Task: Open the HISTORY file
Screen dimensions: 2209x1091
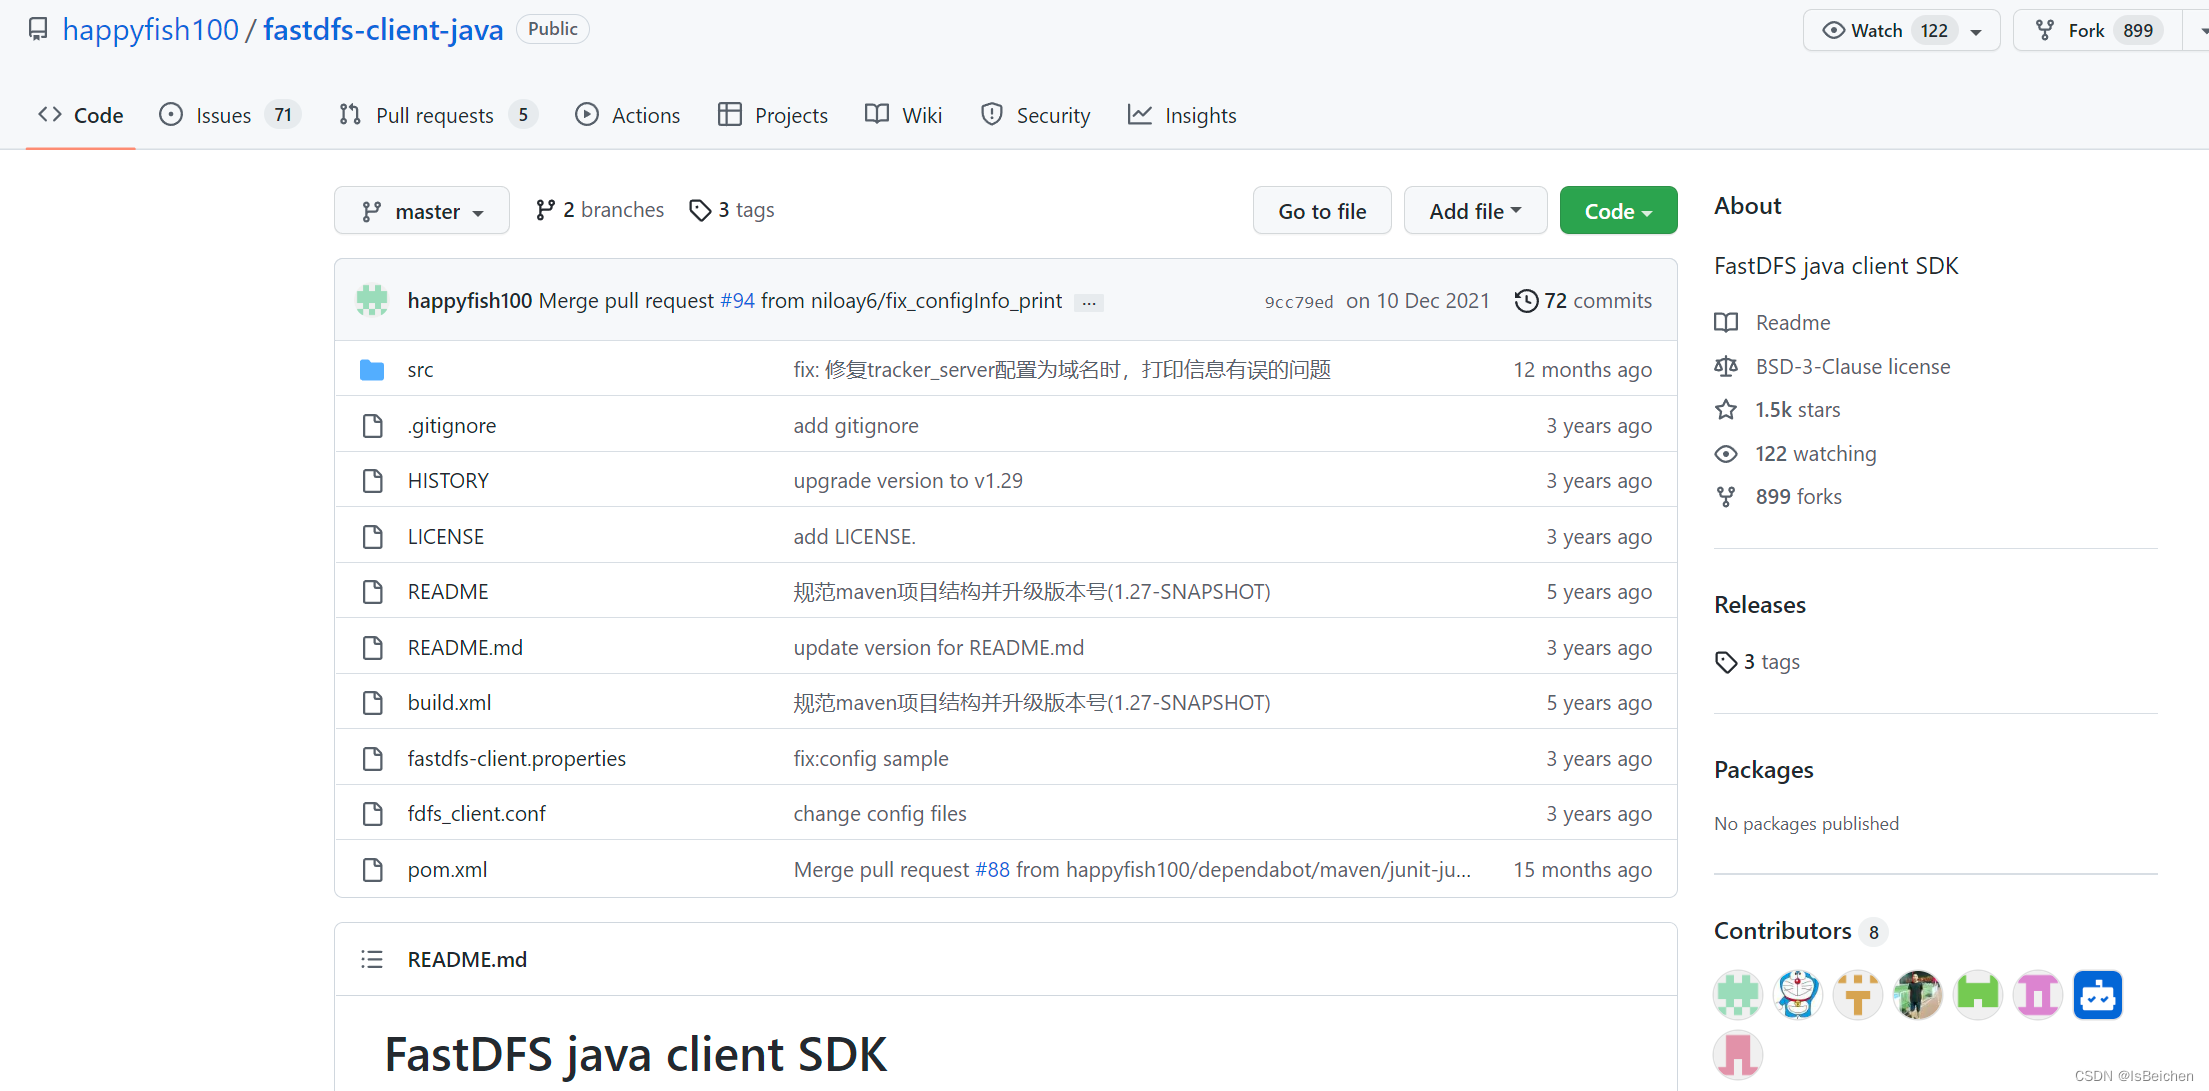Action: click(x=448, y=481)
